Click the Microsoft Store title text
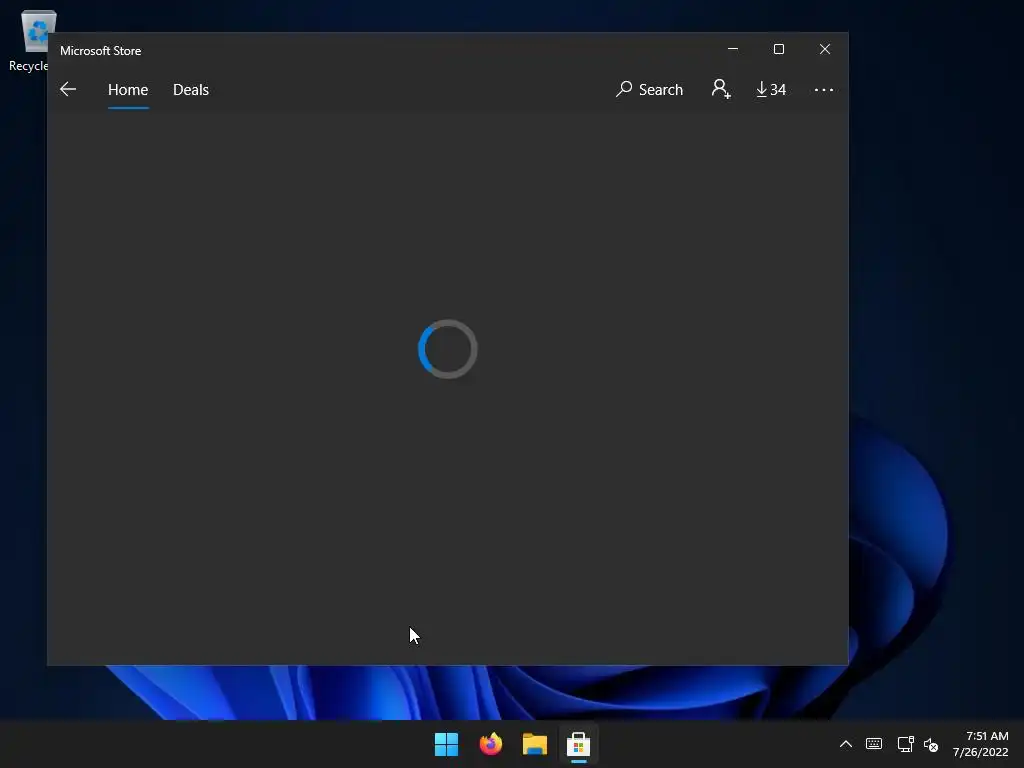 pos(101,50)
